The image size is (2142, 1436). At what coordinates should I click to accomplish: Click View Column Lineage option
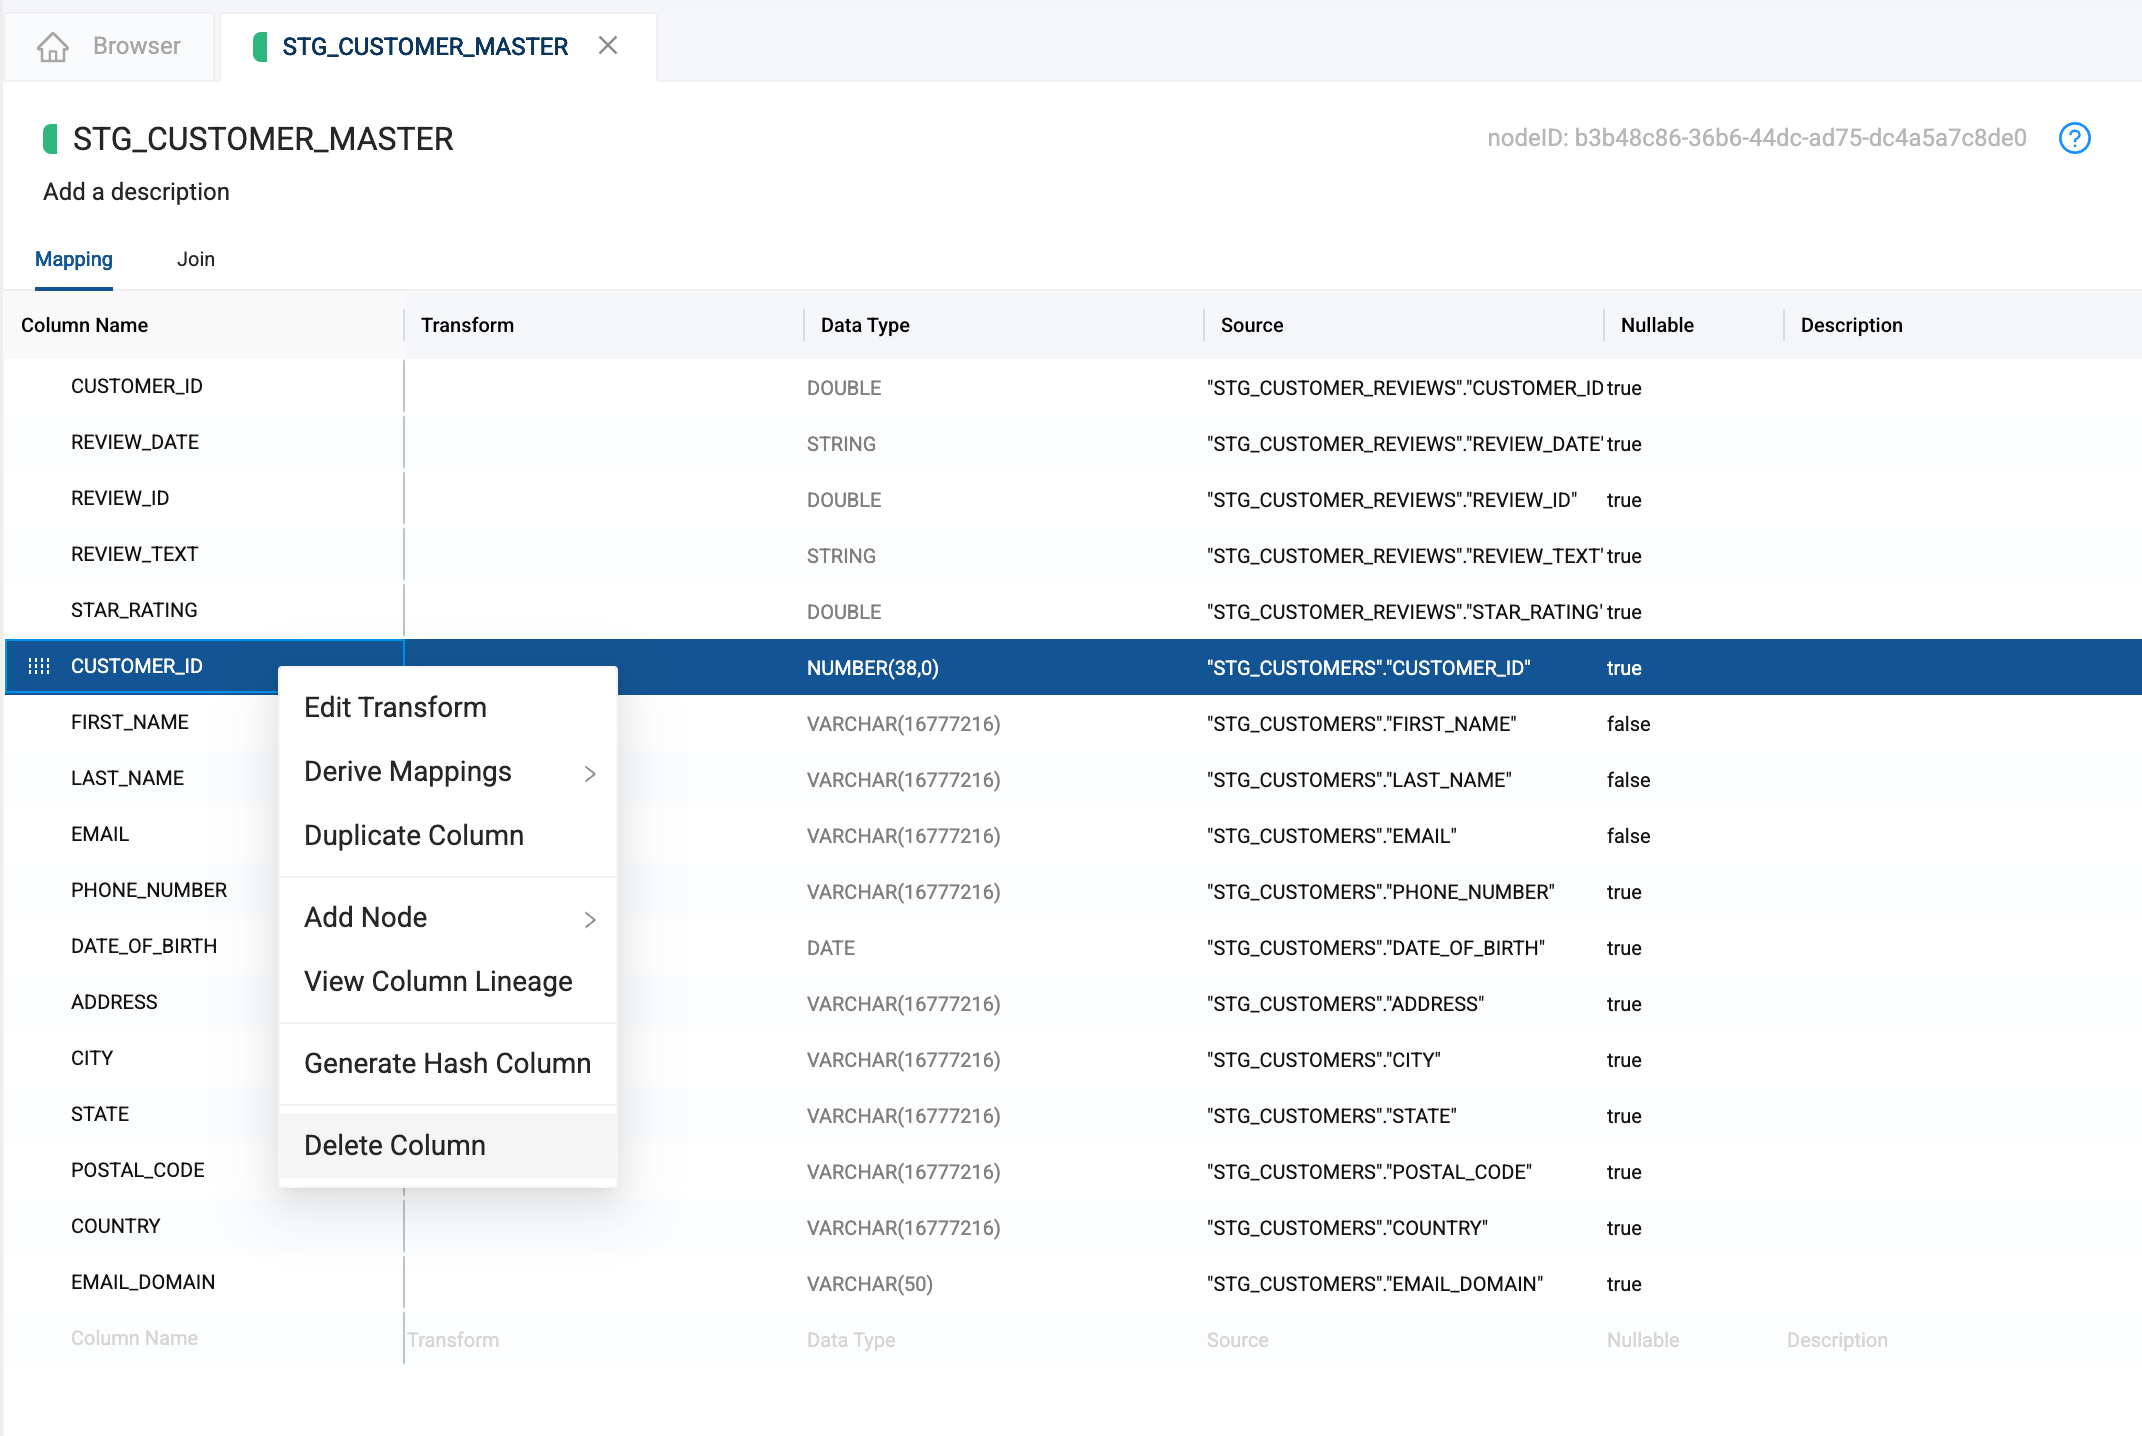click(x=438, y=981)
